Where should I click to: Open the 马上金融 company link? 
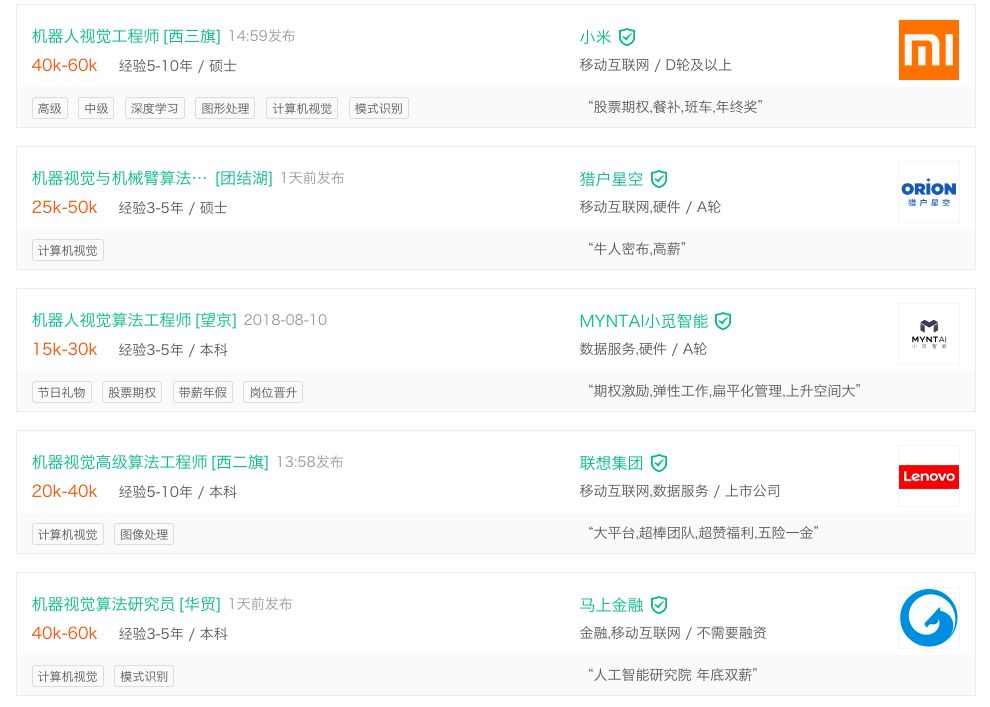point(611,605)
